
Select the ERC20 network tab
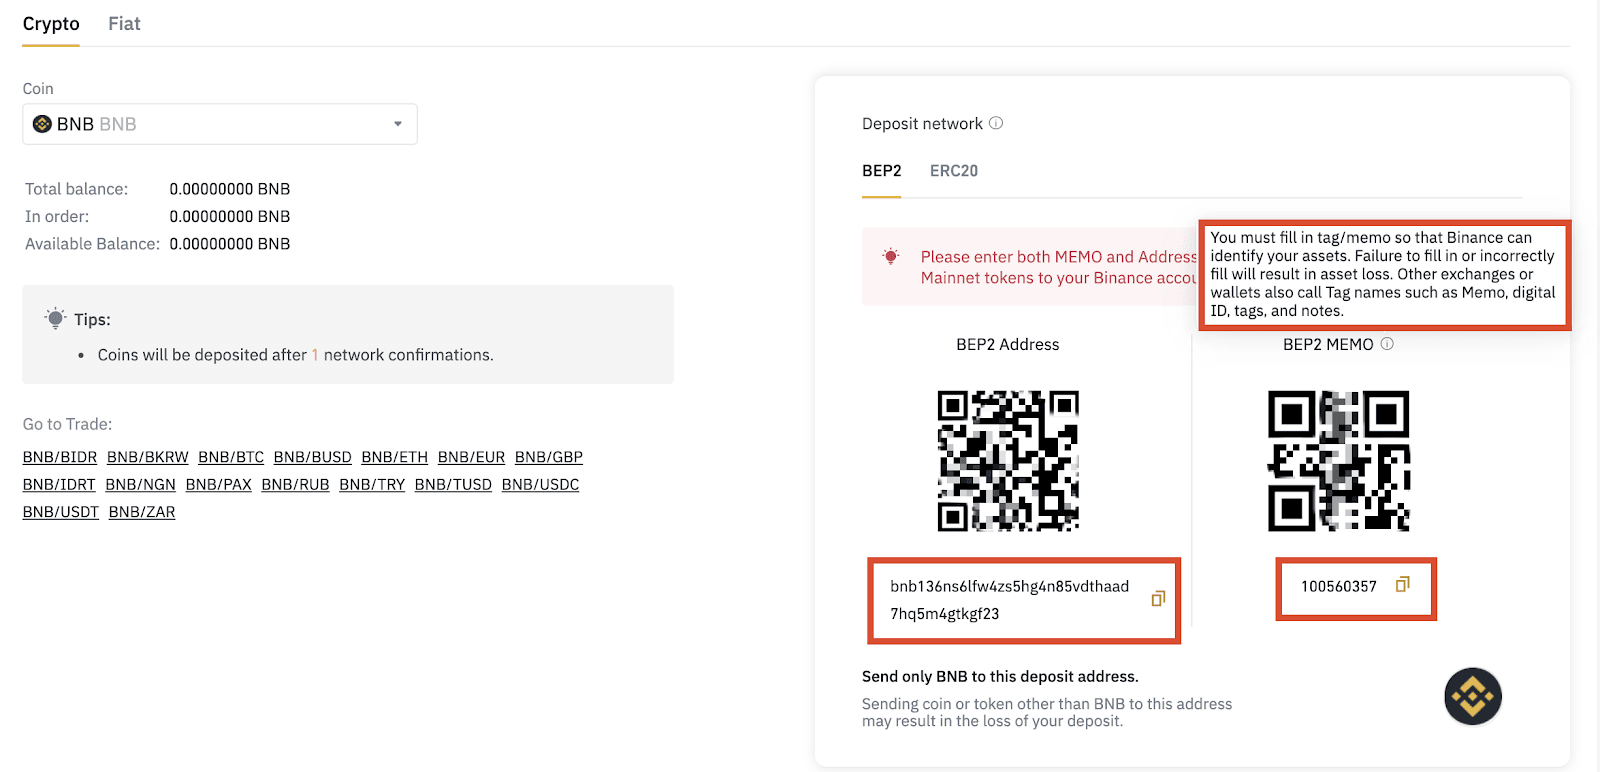[x=954, y=171]
